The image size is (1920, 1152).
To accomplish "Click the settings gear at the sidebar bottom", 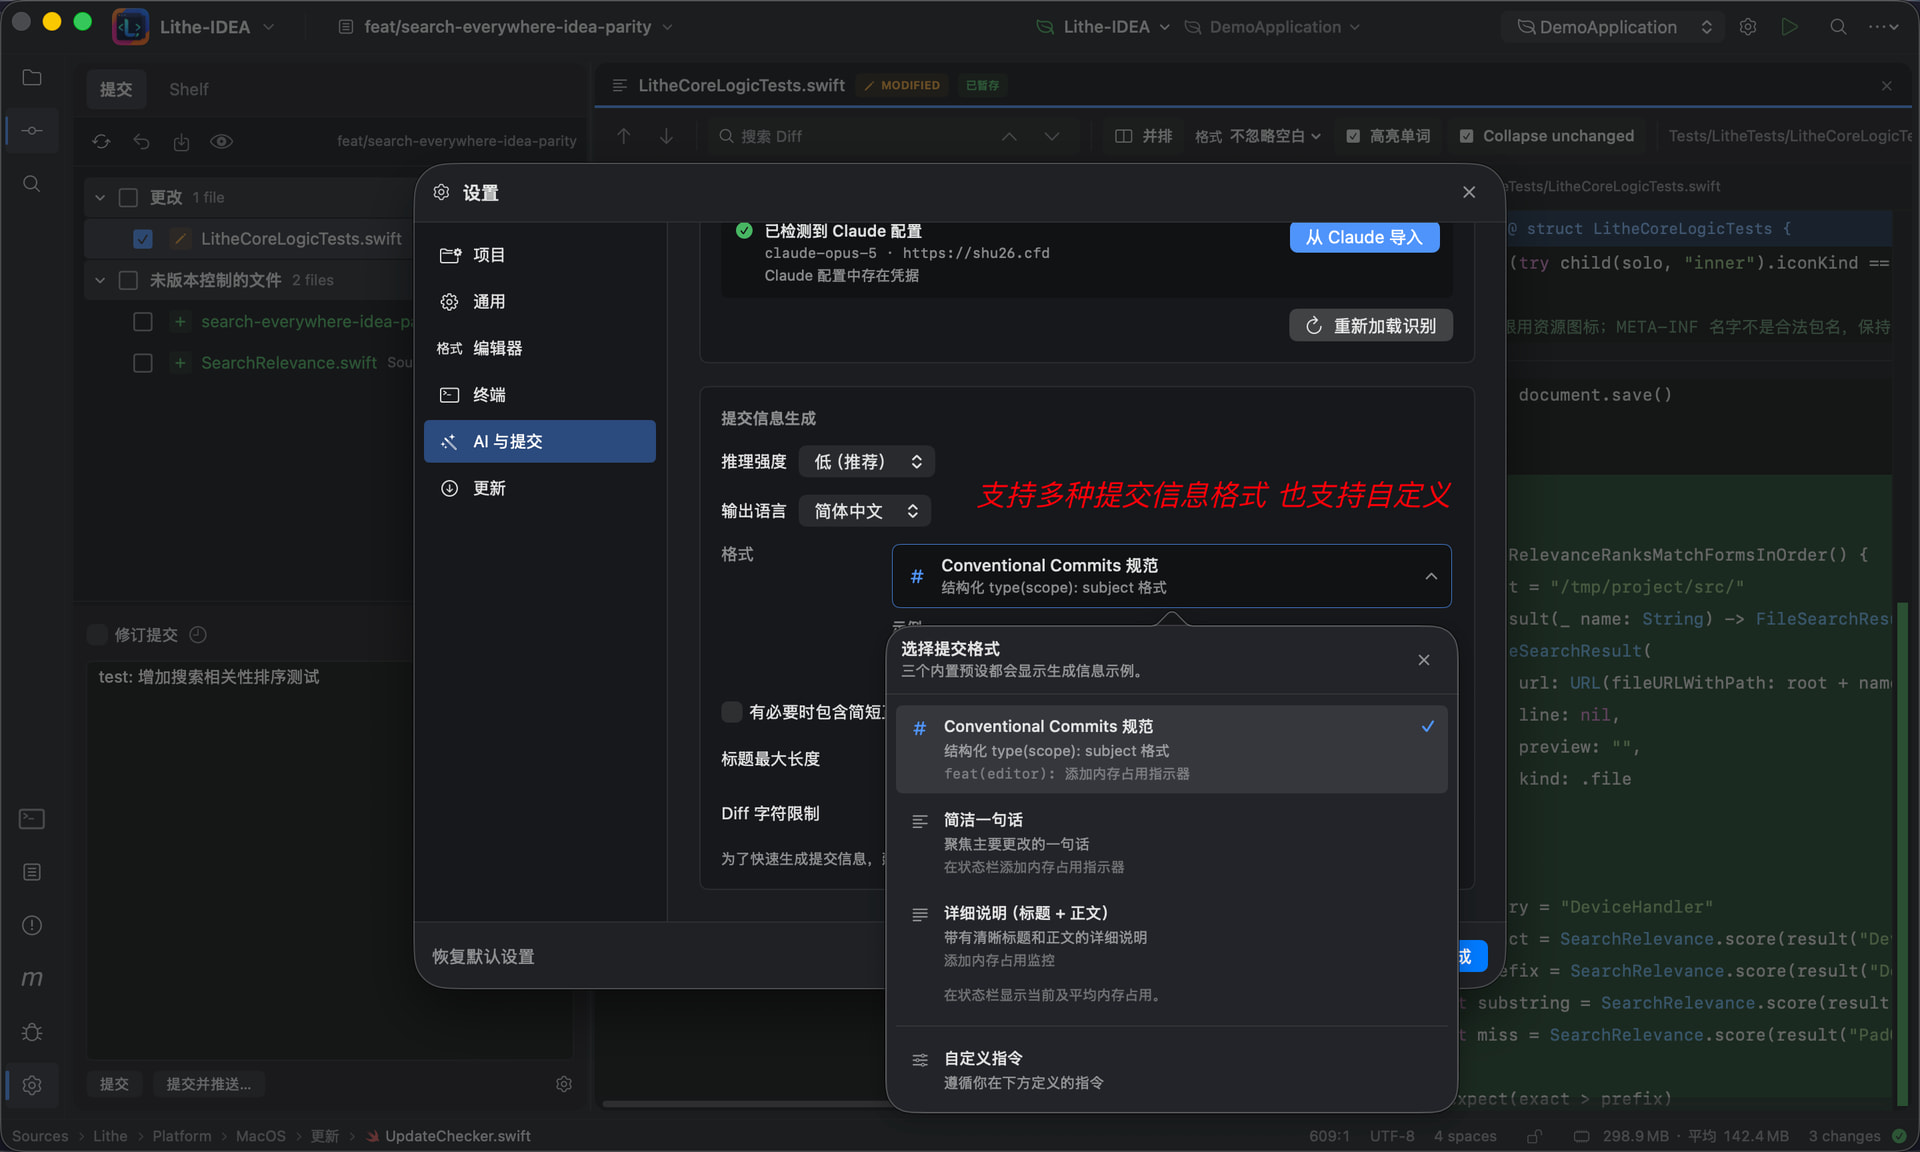I will [x=32, y=1085].
